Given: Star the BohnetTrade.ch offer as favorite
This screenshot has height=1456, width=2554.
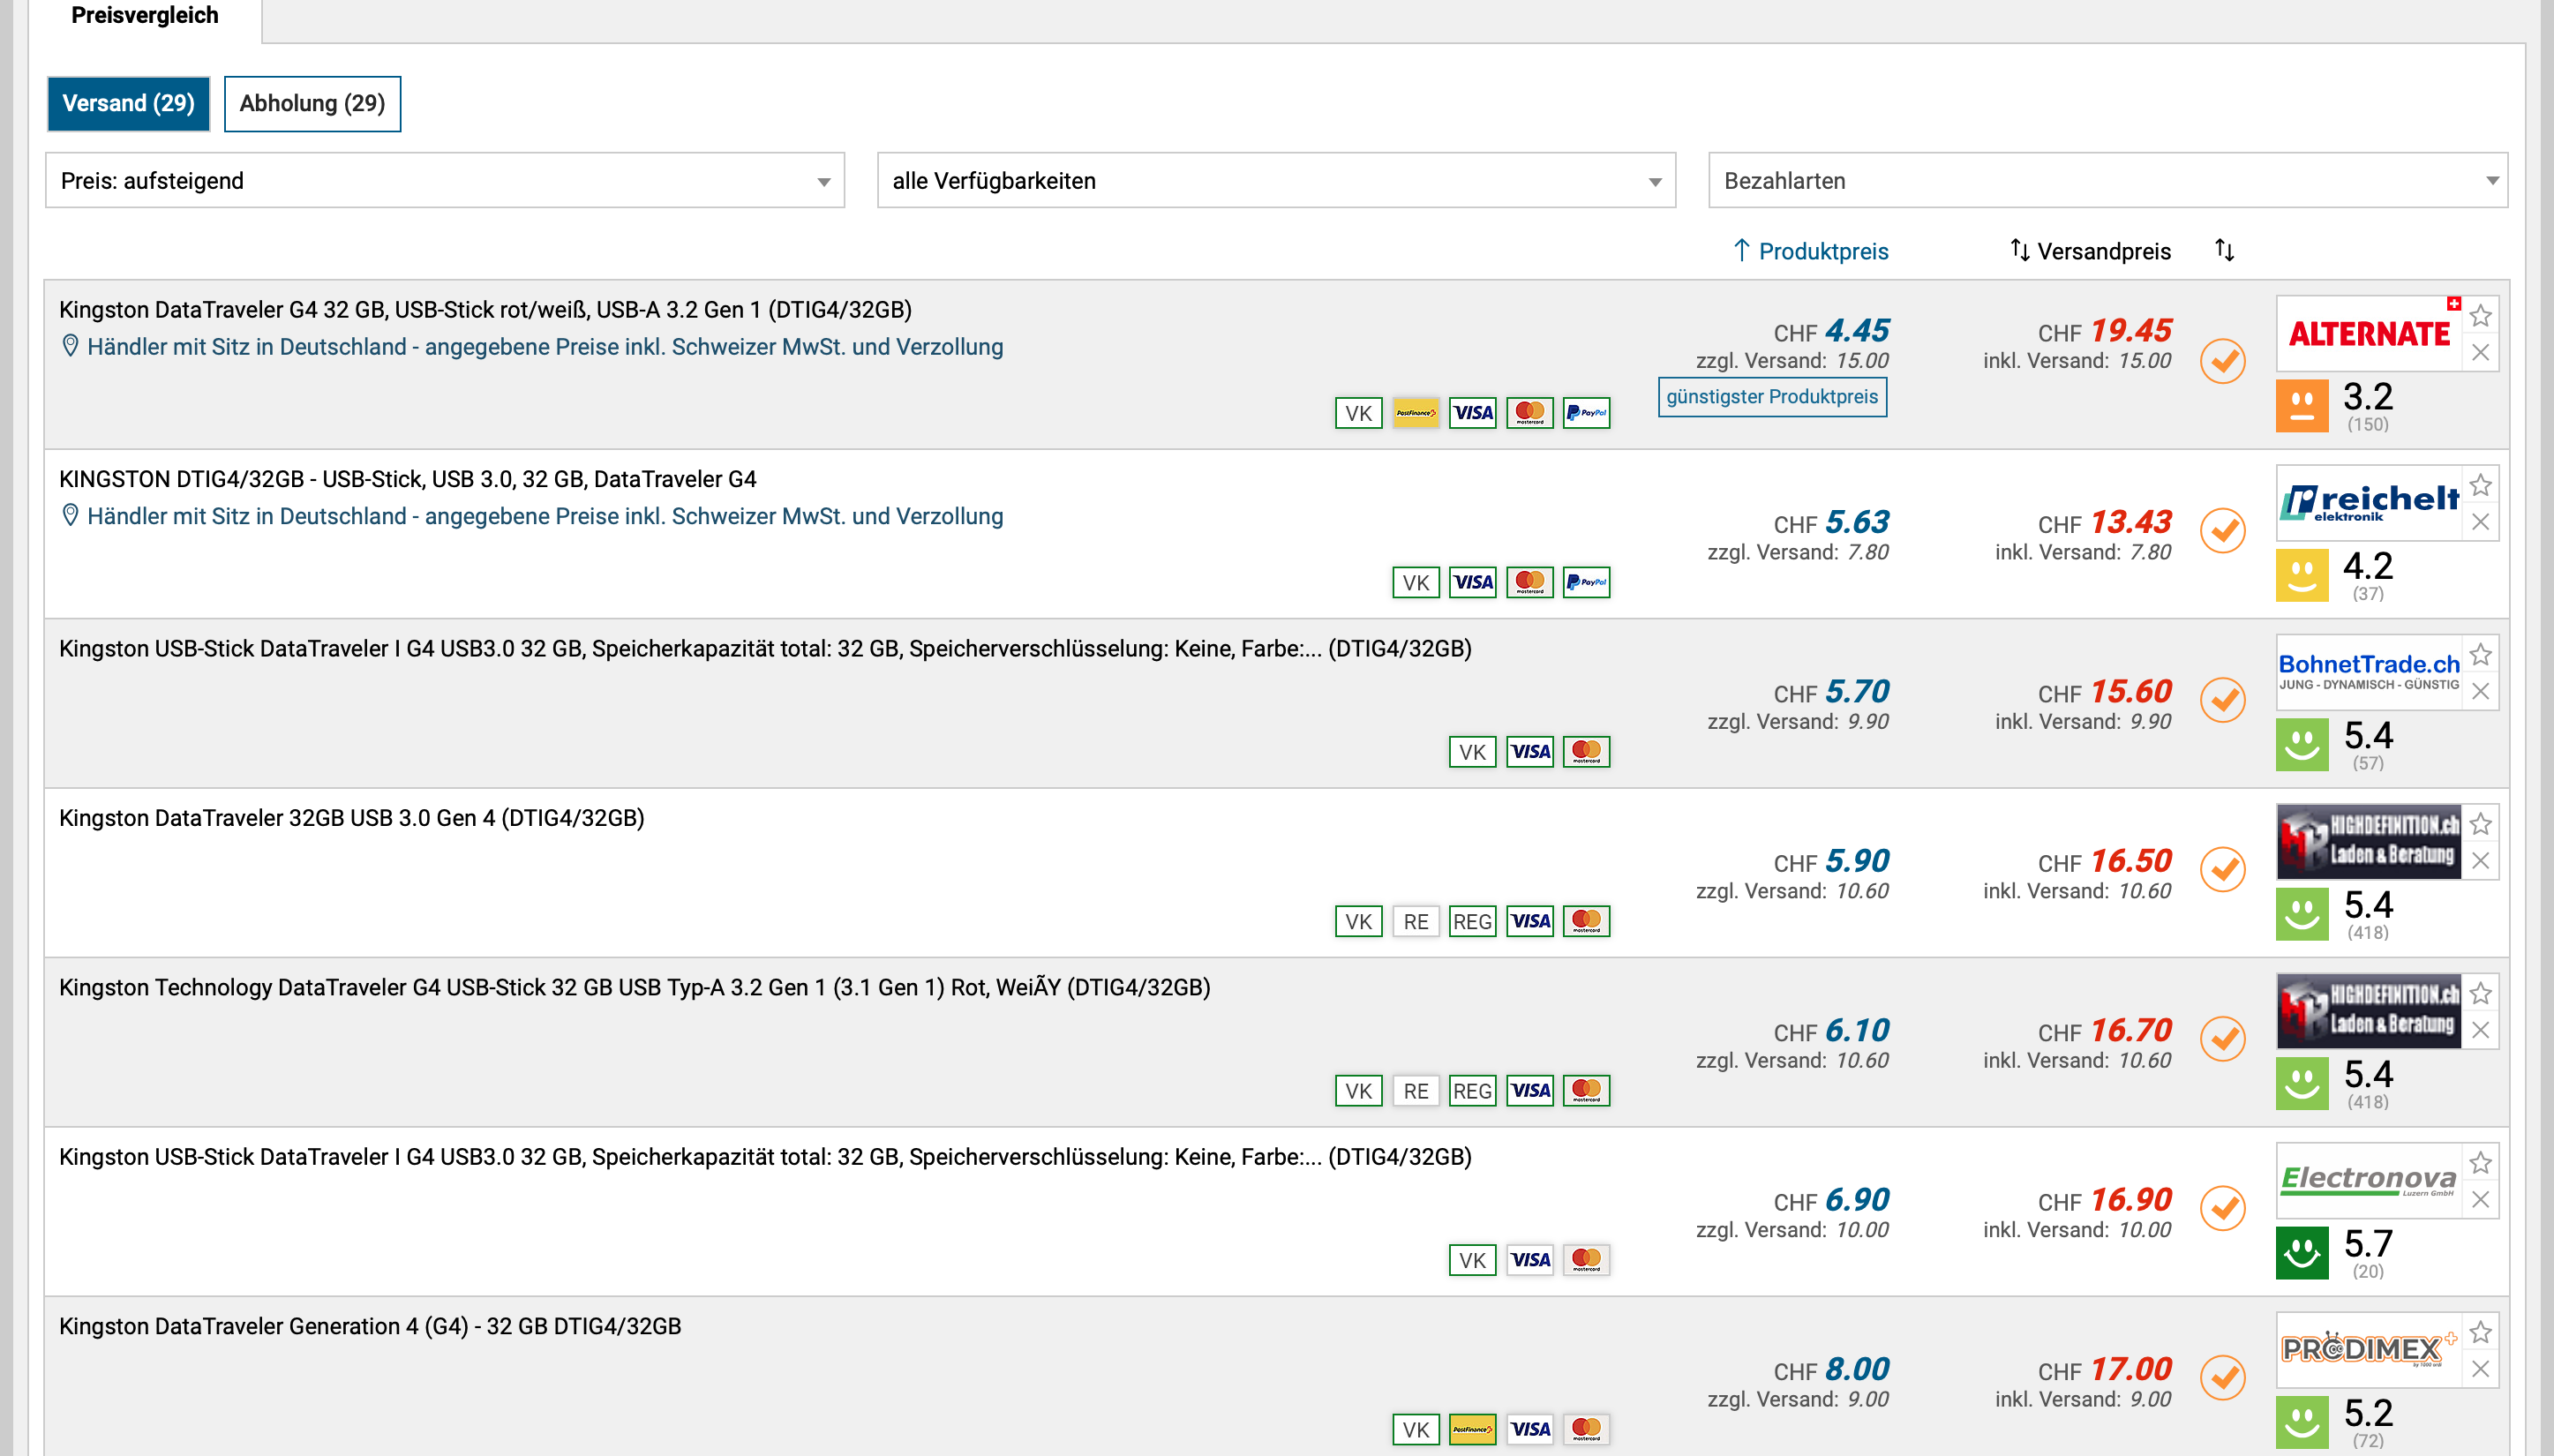Looking at the screenshot, I should [x=2480, y=655].
